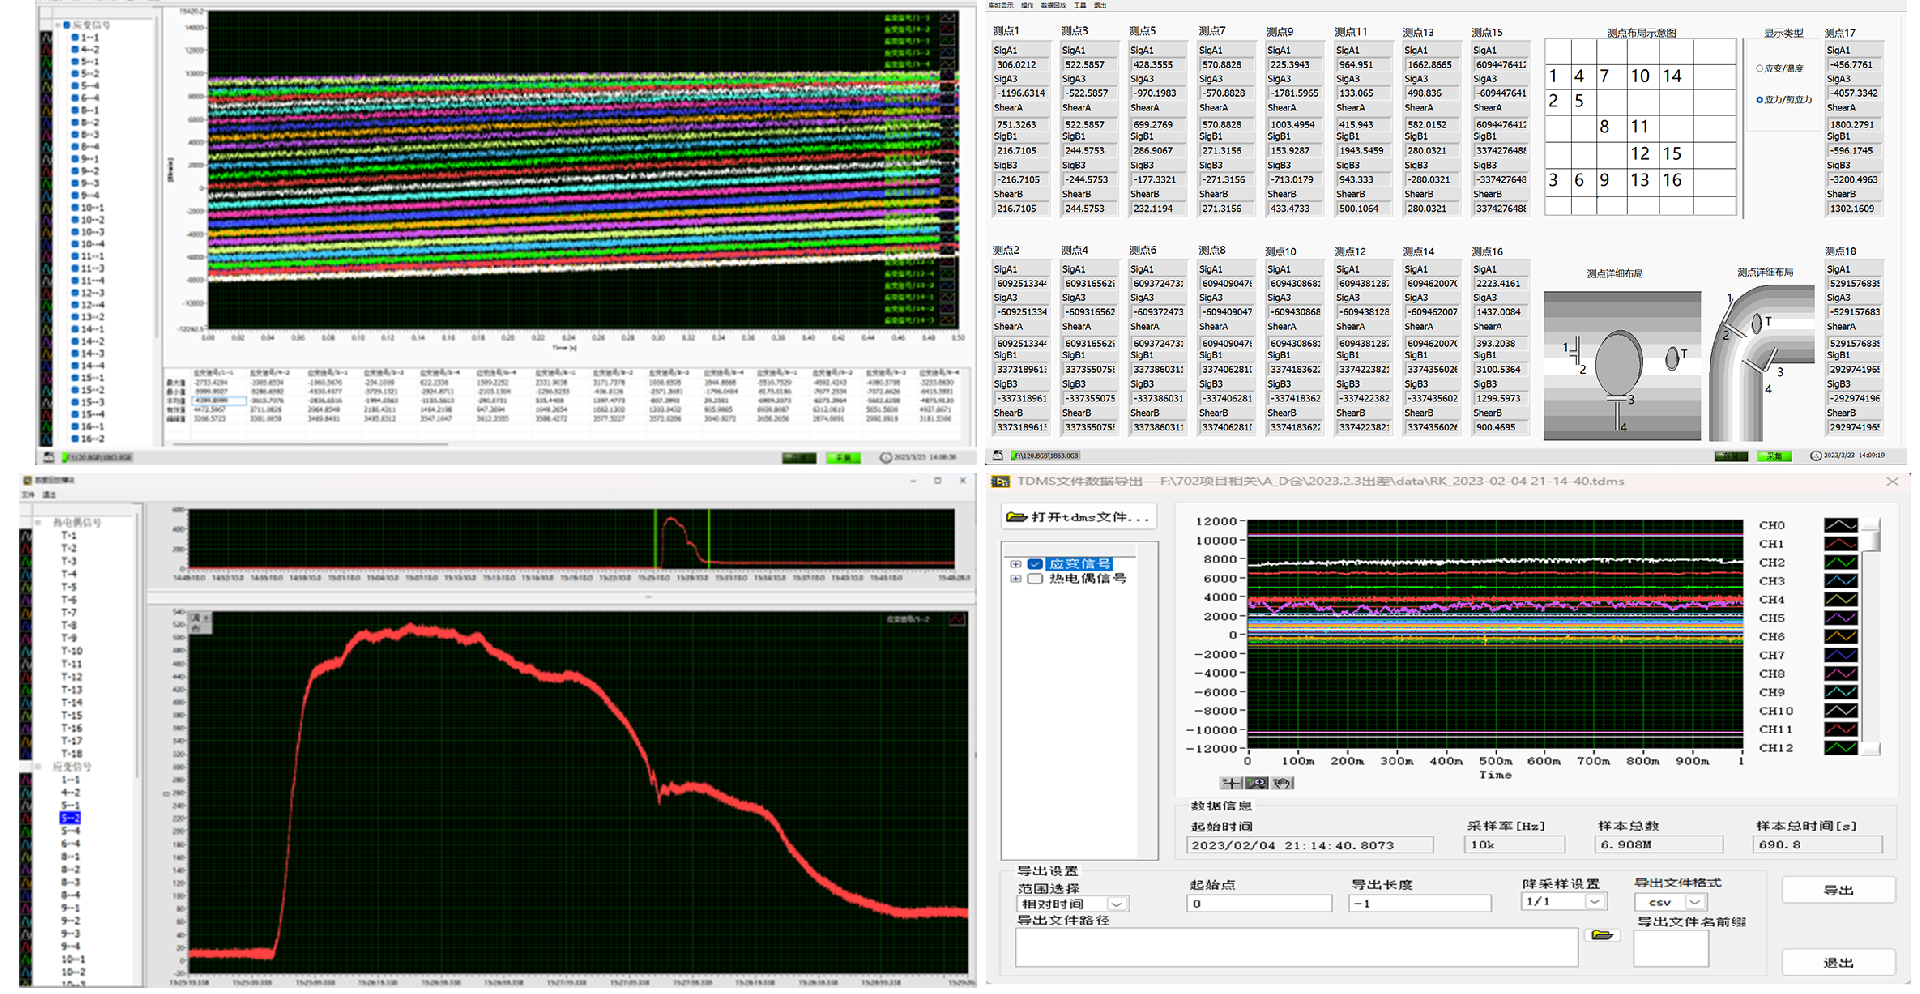The image size is (1920, 994).
Task: Expand the 应变信号 tree node in export dialog
Action: 1016,564
